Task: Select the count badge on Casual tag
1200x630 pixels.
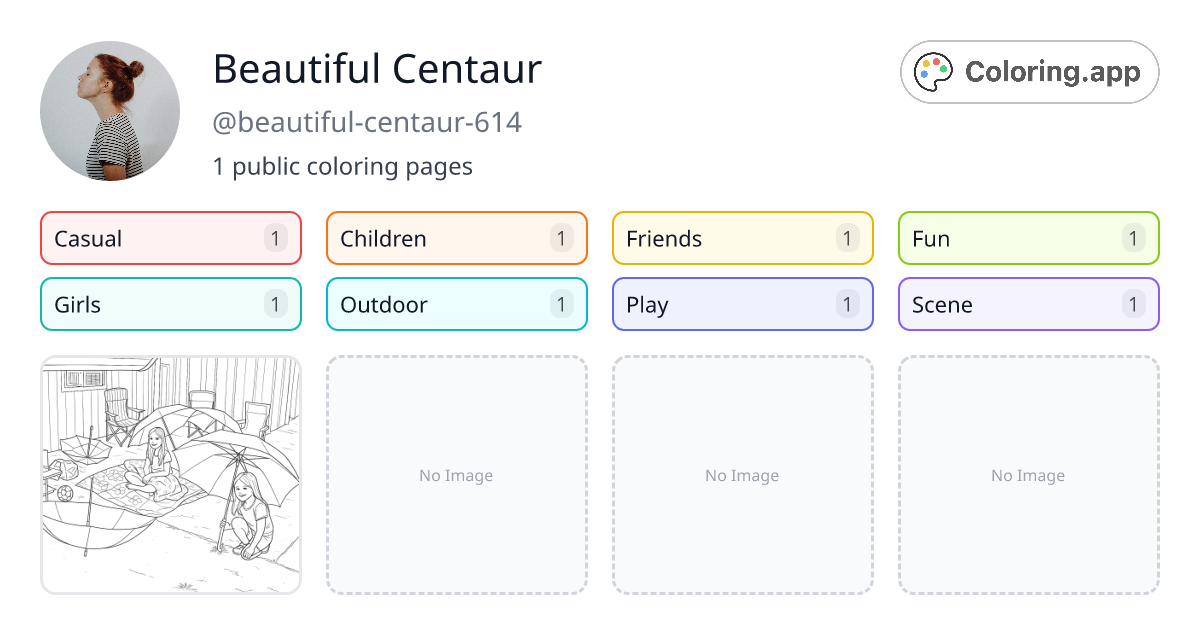Action: point(275,238)
